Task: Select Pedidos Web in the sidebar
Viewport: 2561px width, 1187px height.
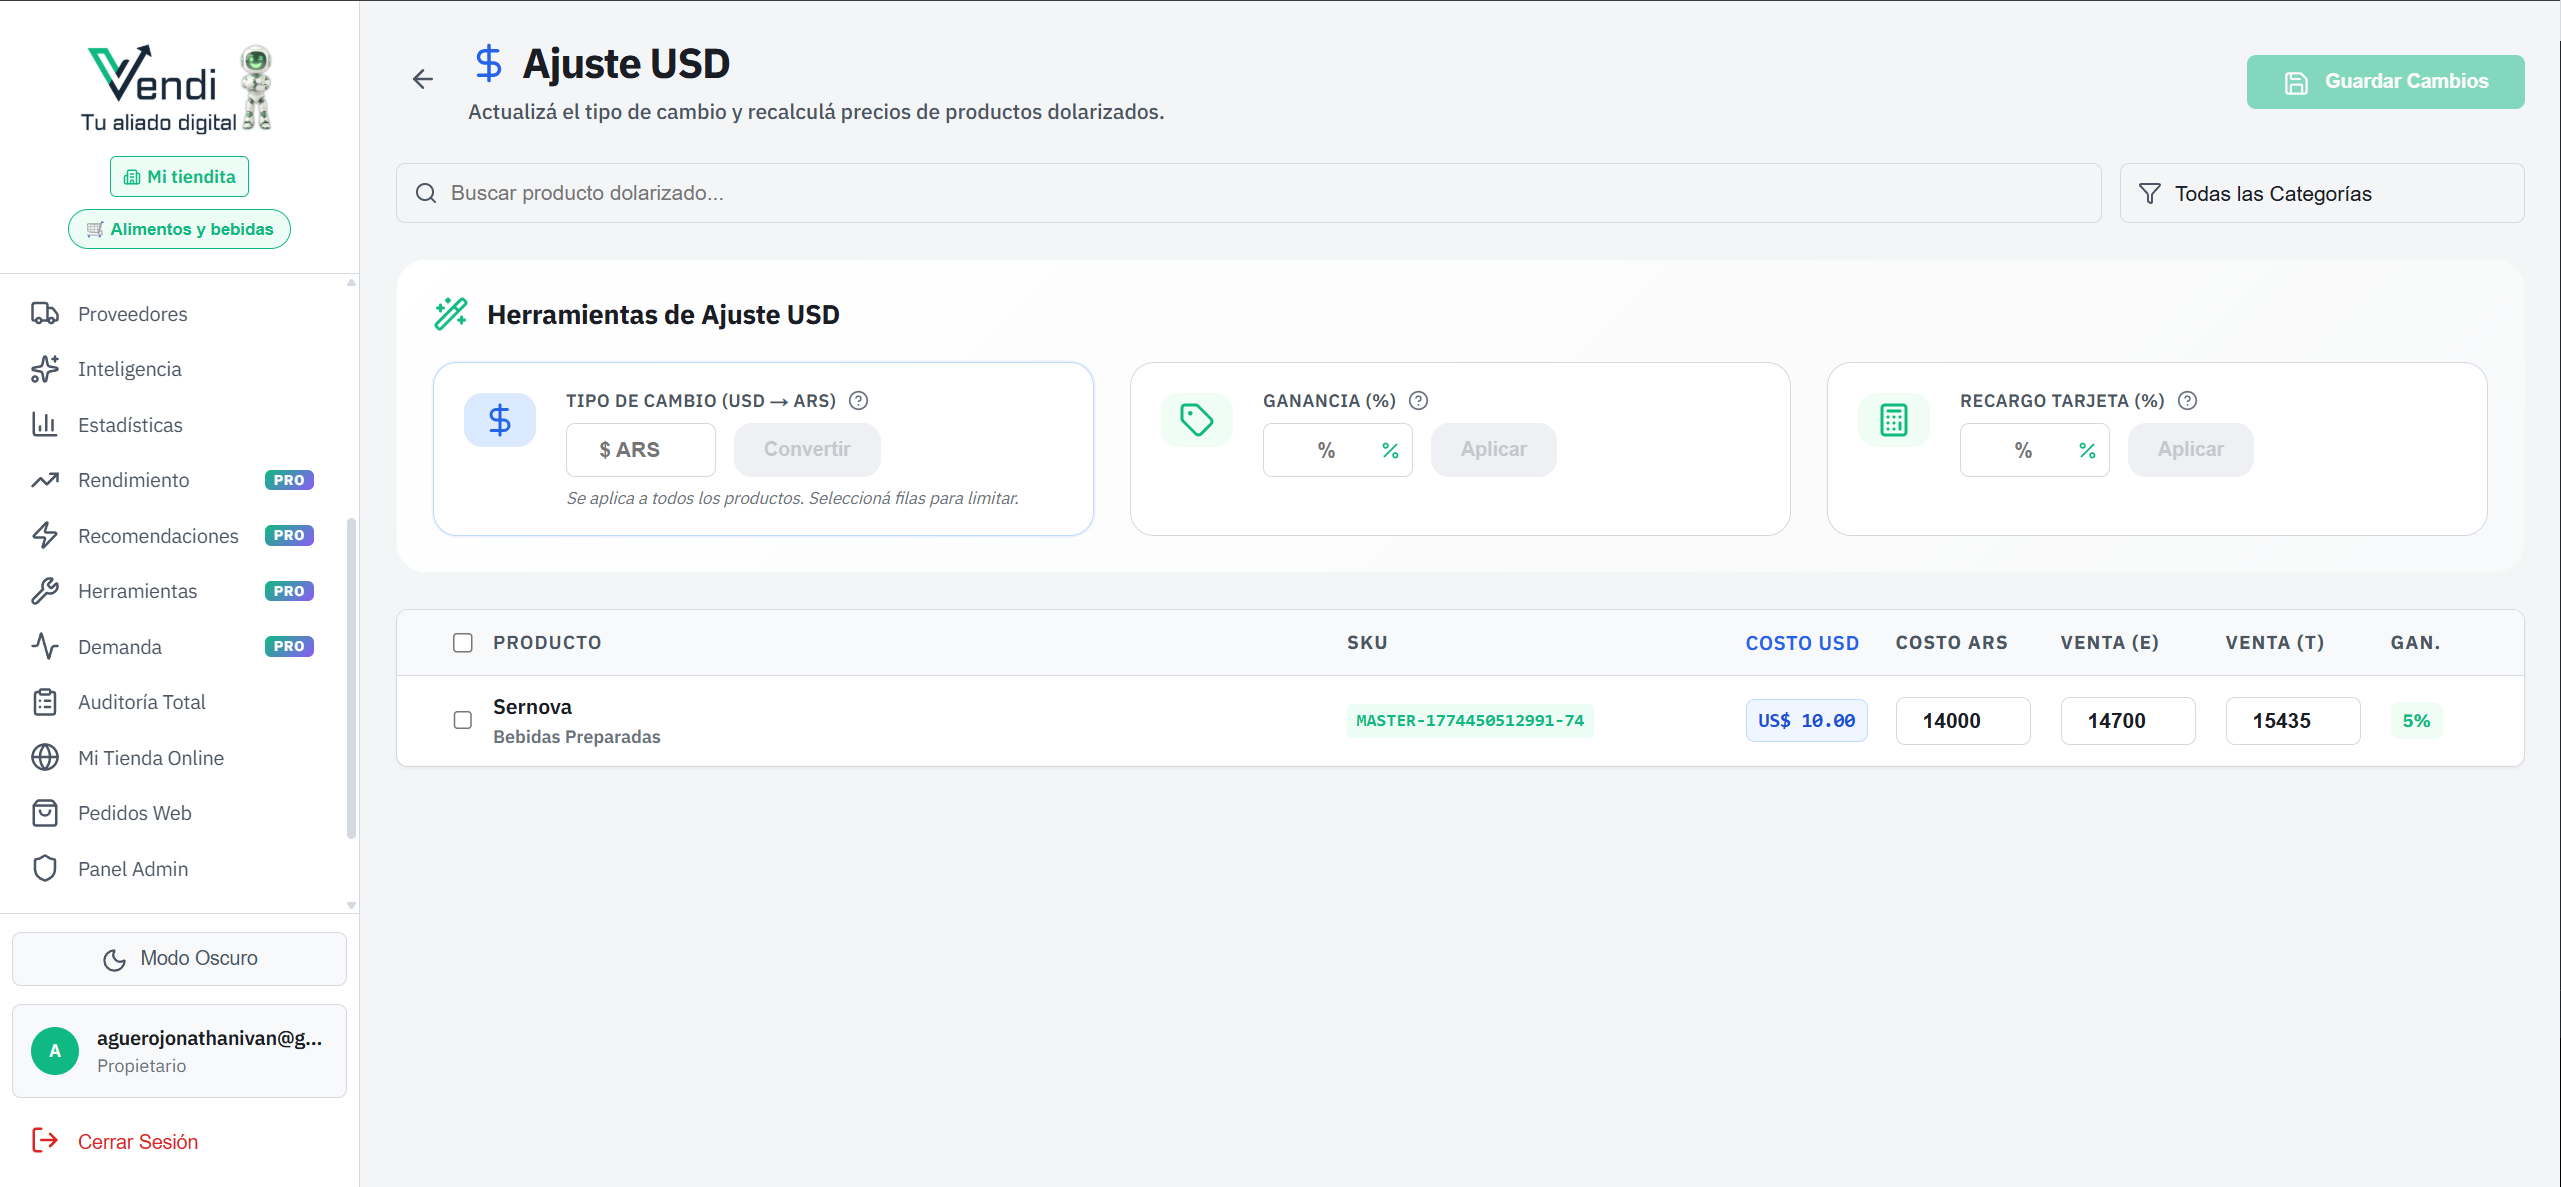Action: tap(135, 813)
